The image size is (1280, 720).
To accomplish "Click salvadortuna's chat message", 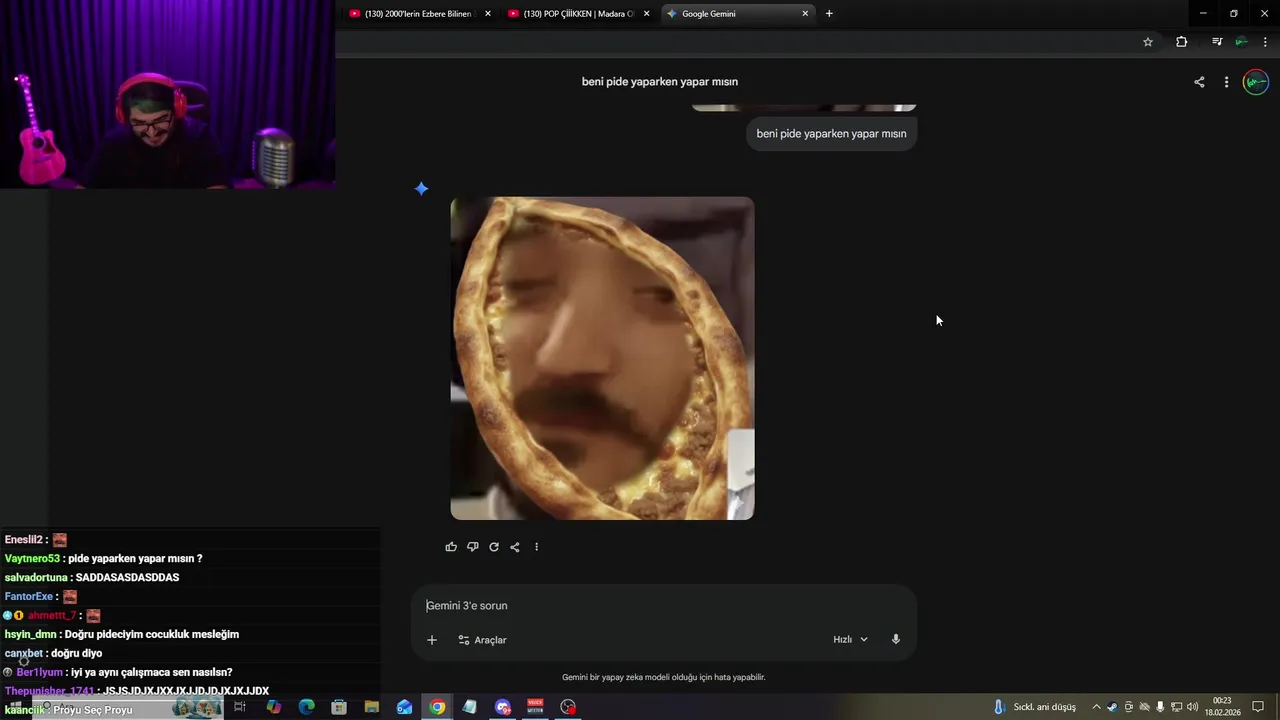I will pos(92,578).
